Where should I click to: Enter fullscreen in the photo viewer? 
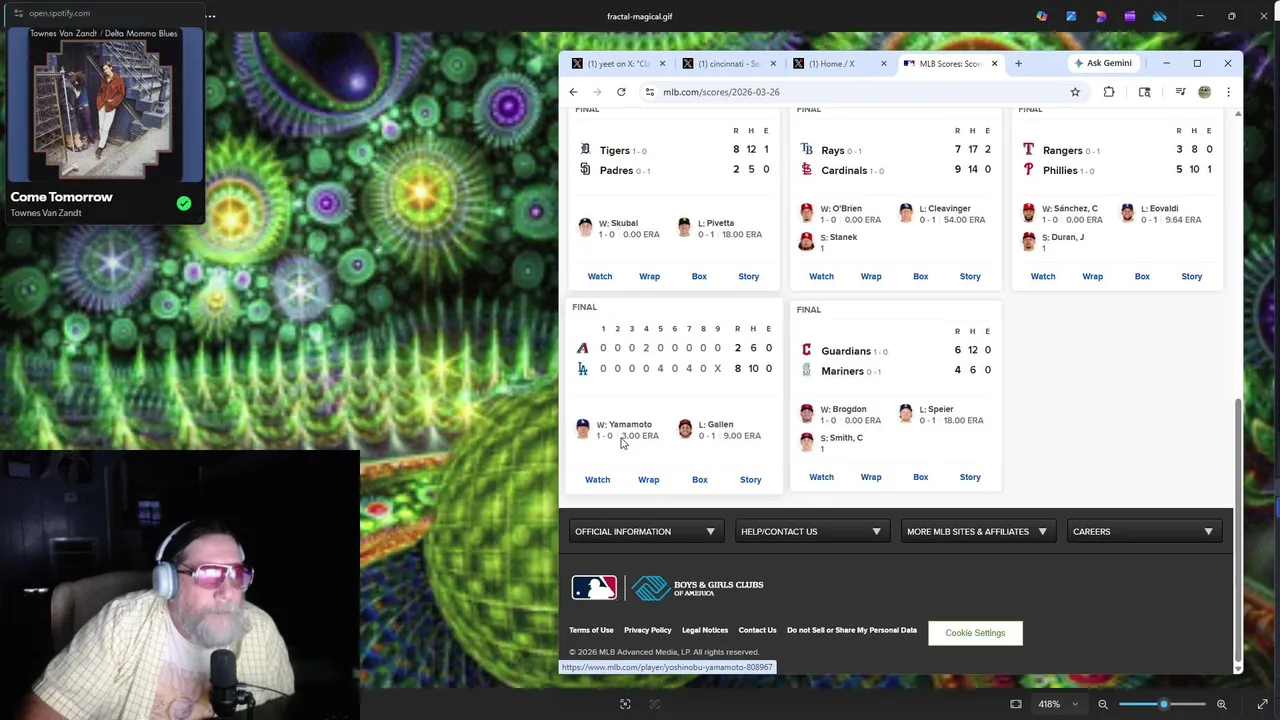pyautogui.click(x=1262, y=704)
